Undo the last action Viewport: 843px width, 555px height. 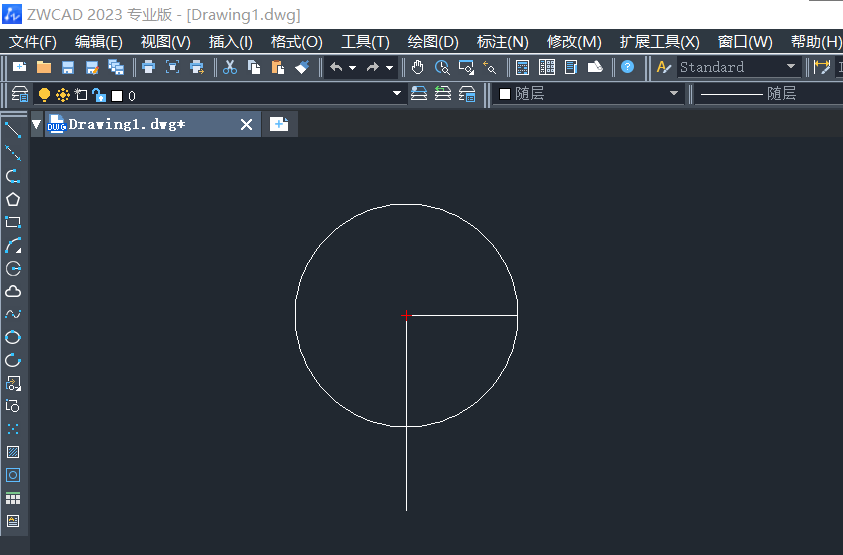(x=336, y=67)
